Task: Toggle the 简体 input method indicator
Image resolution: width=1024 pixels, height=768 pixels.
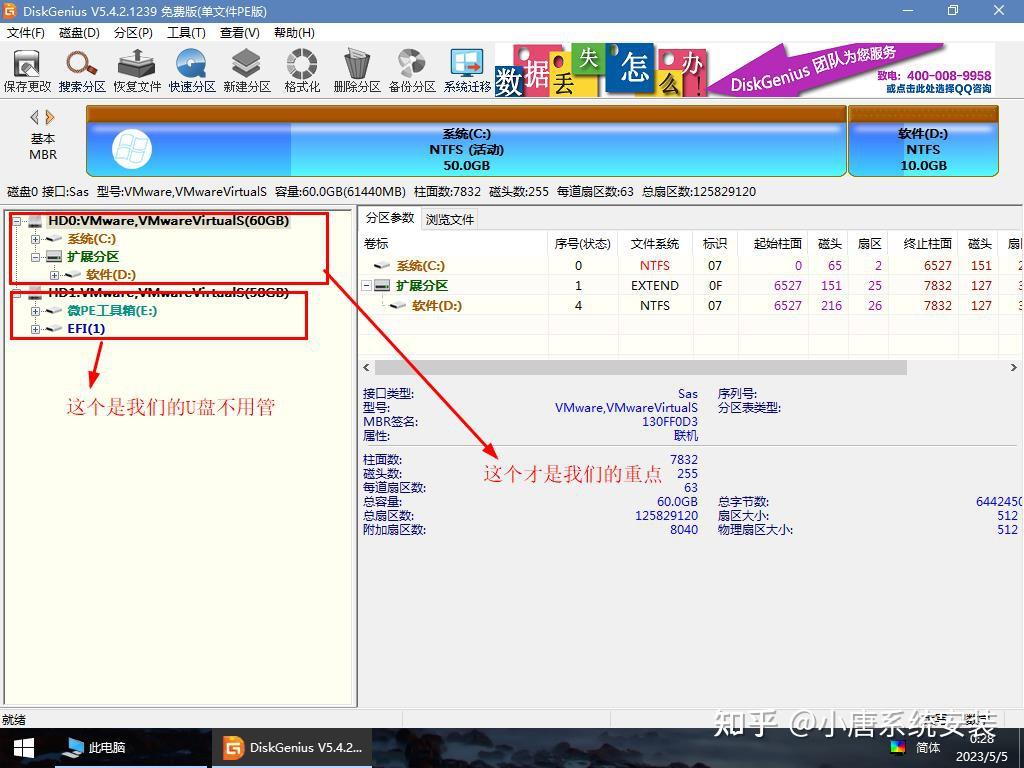Action: click(x=927, y=747)
